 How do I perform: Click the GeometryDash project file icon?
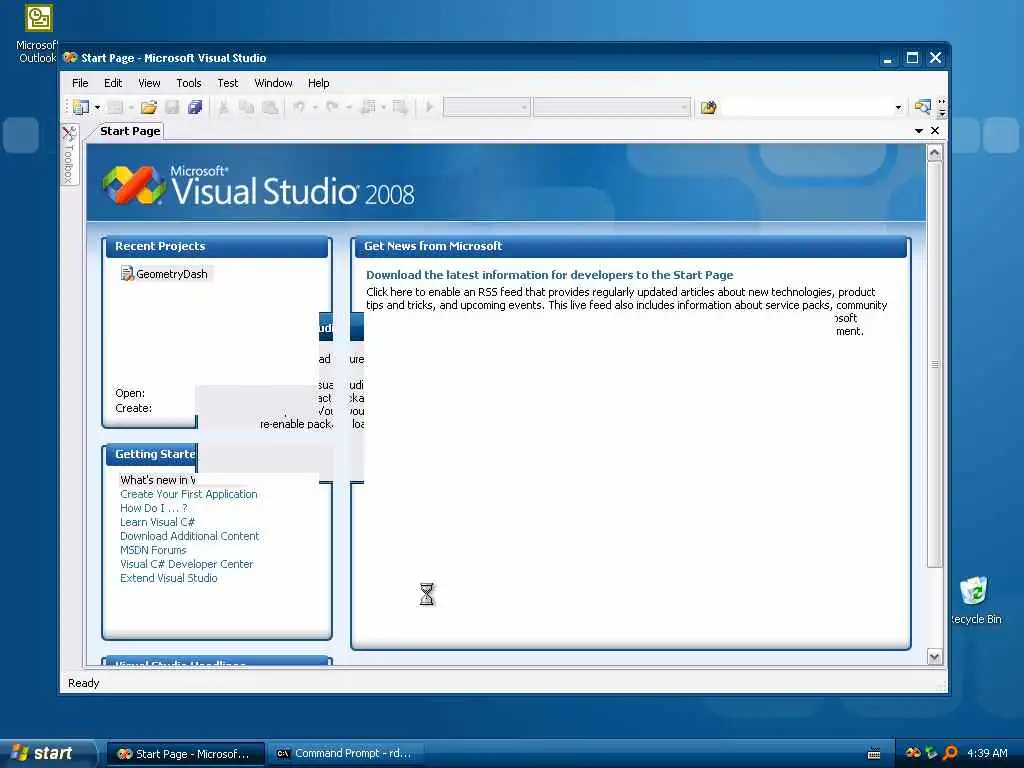click(127, 273)
